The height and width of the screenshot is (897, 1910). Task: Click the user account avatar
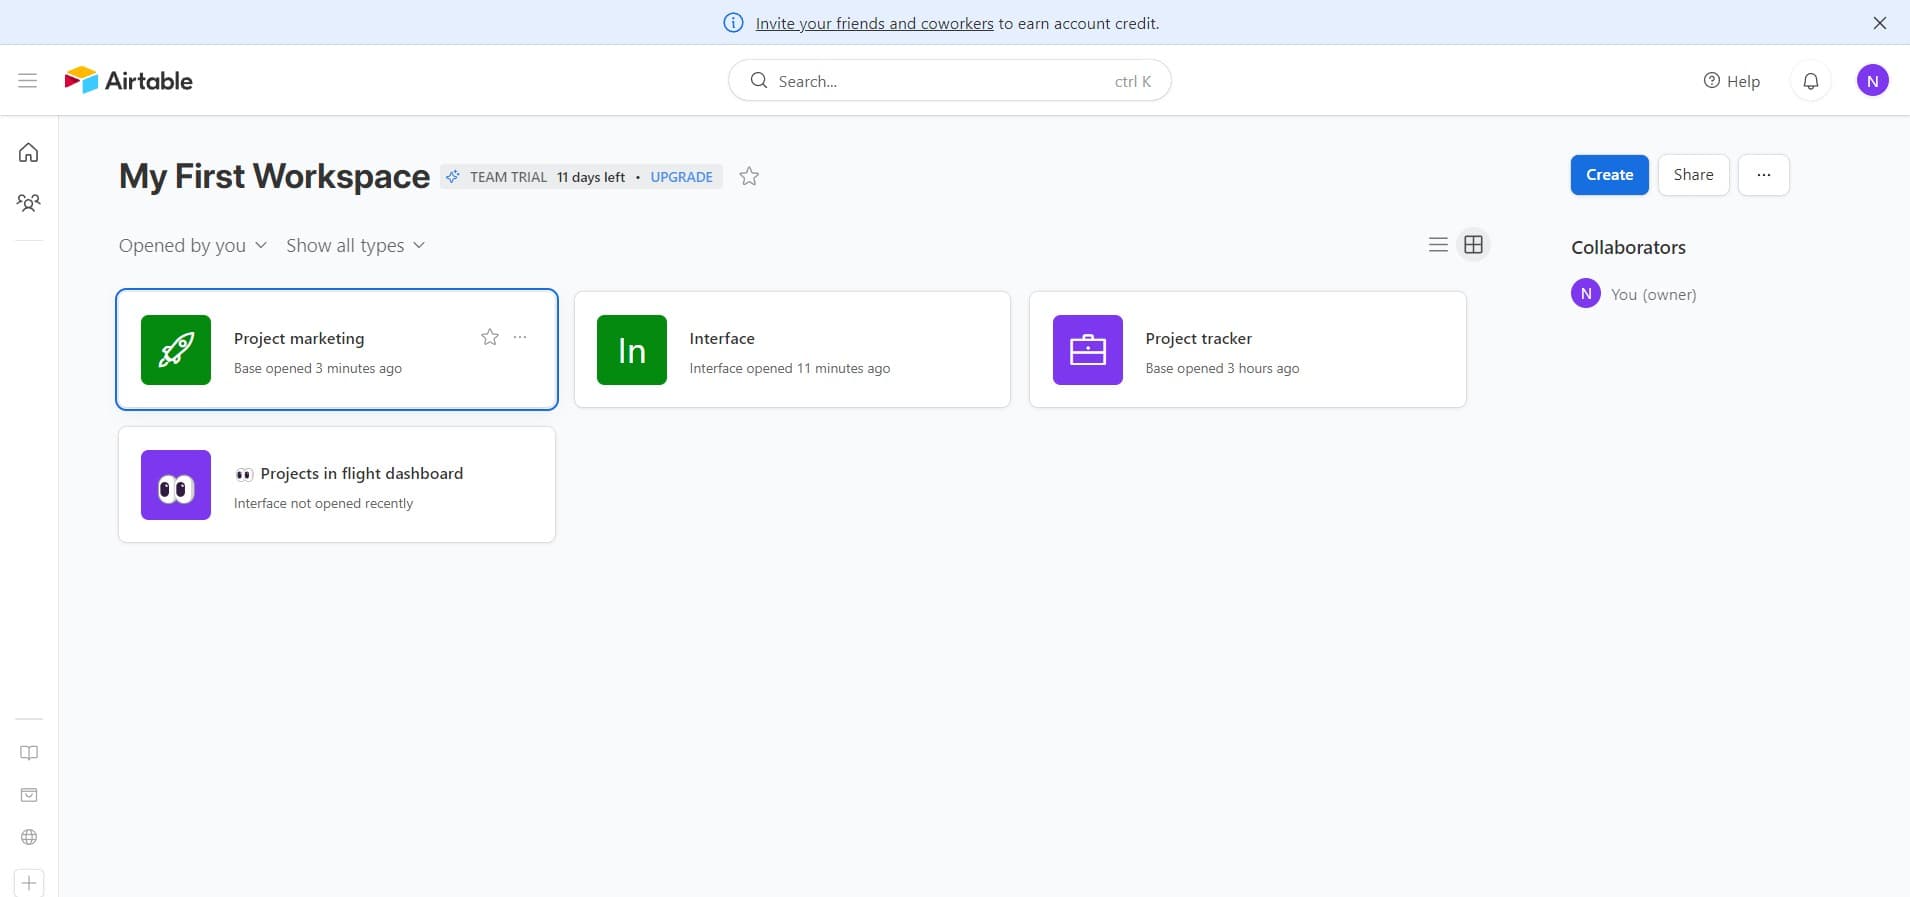tap(1872, 81)
